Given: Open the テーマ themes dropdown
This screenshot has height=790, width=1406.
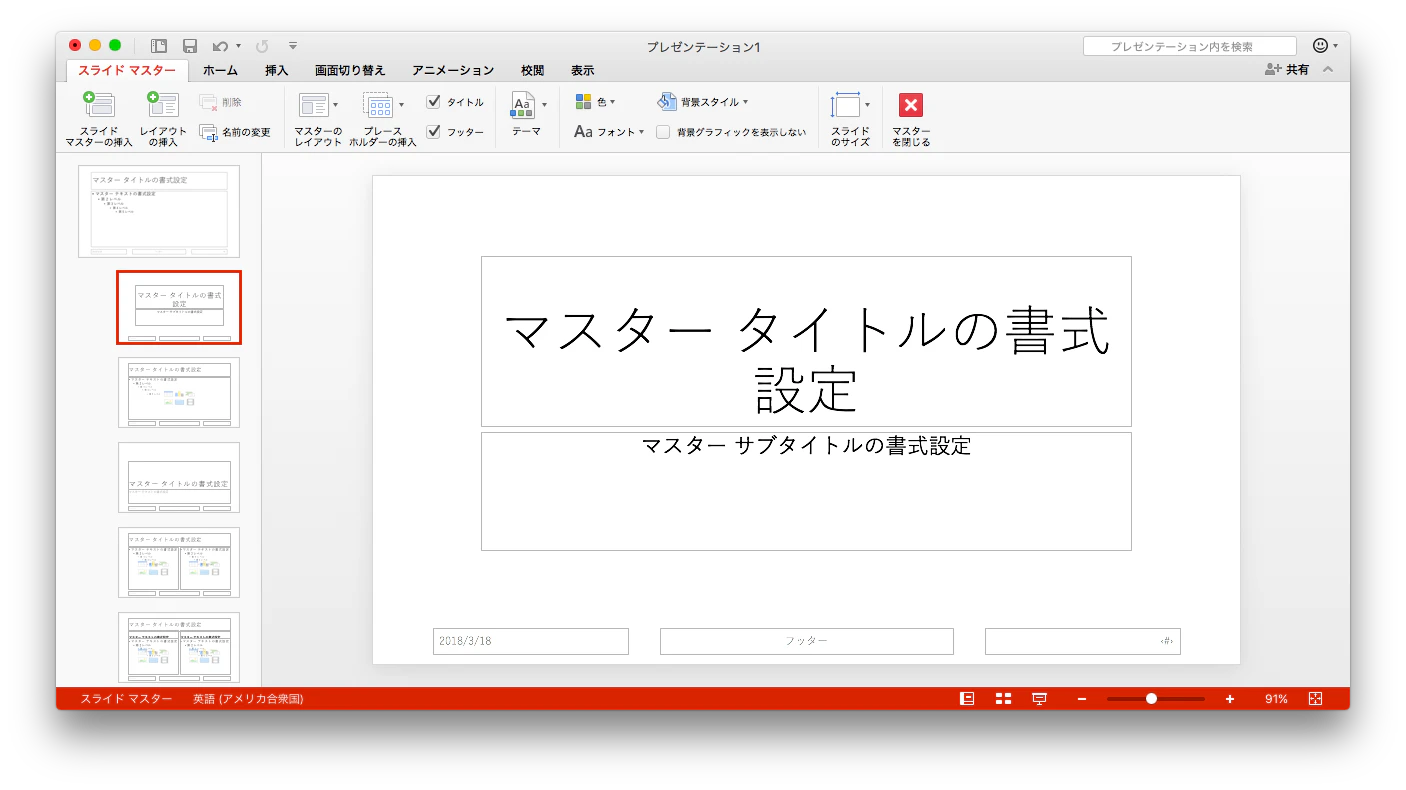Looking at the screenshot, I should click(x=528, y=117).
